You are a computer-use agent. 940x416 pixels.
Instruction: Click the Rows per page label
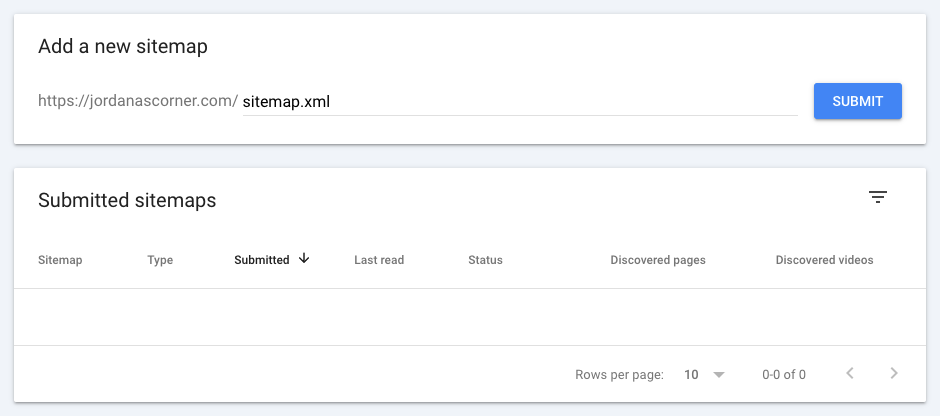tap(619, 375)
